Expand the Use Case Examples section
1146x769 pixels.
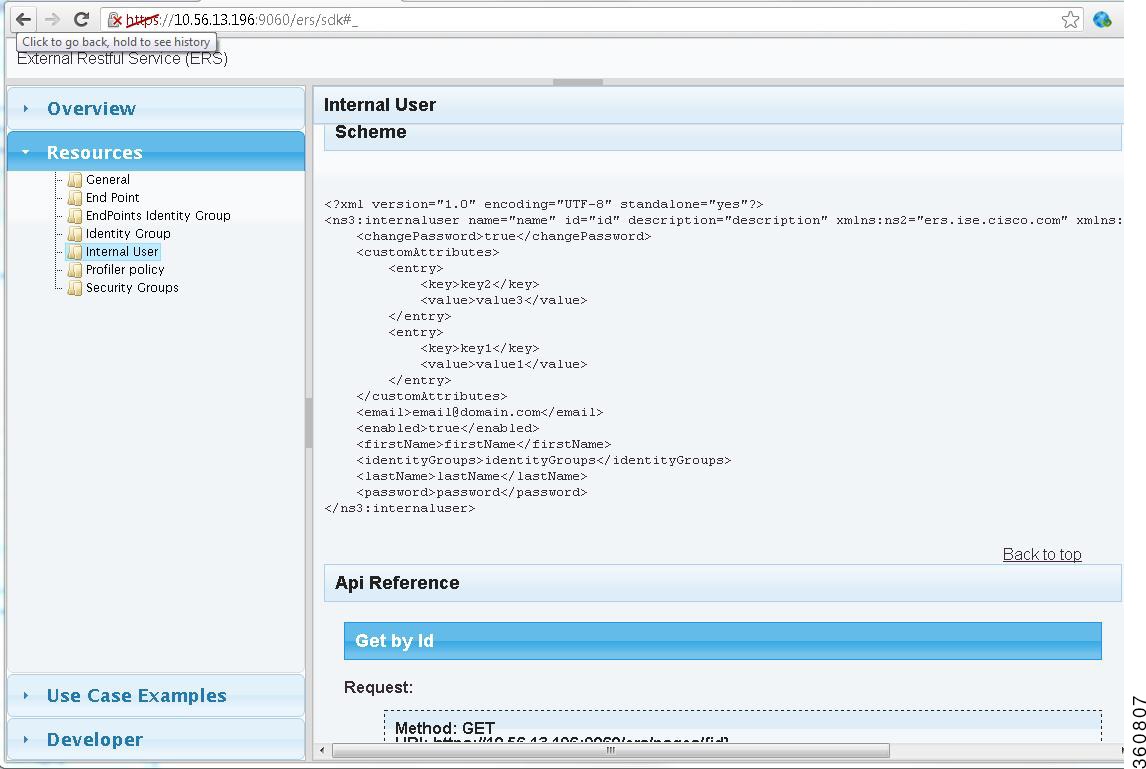click(x=156, y=695)
